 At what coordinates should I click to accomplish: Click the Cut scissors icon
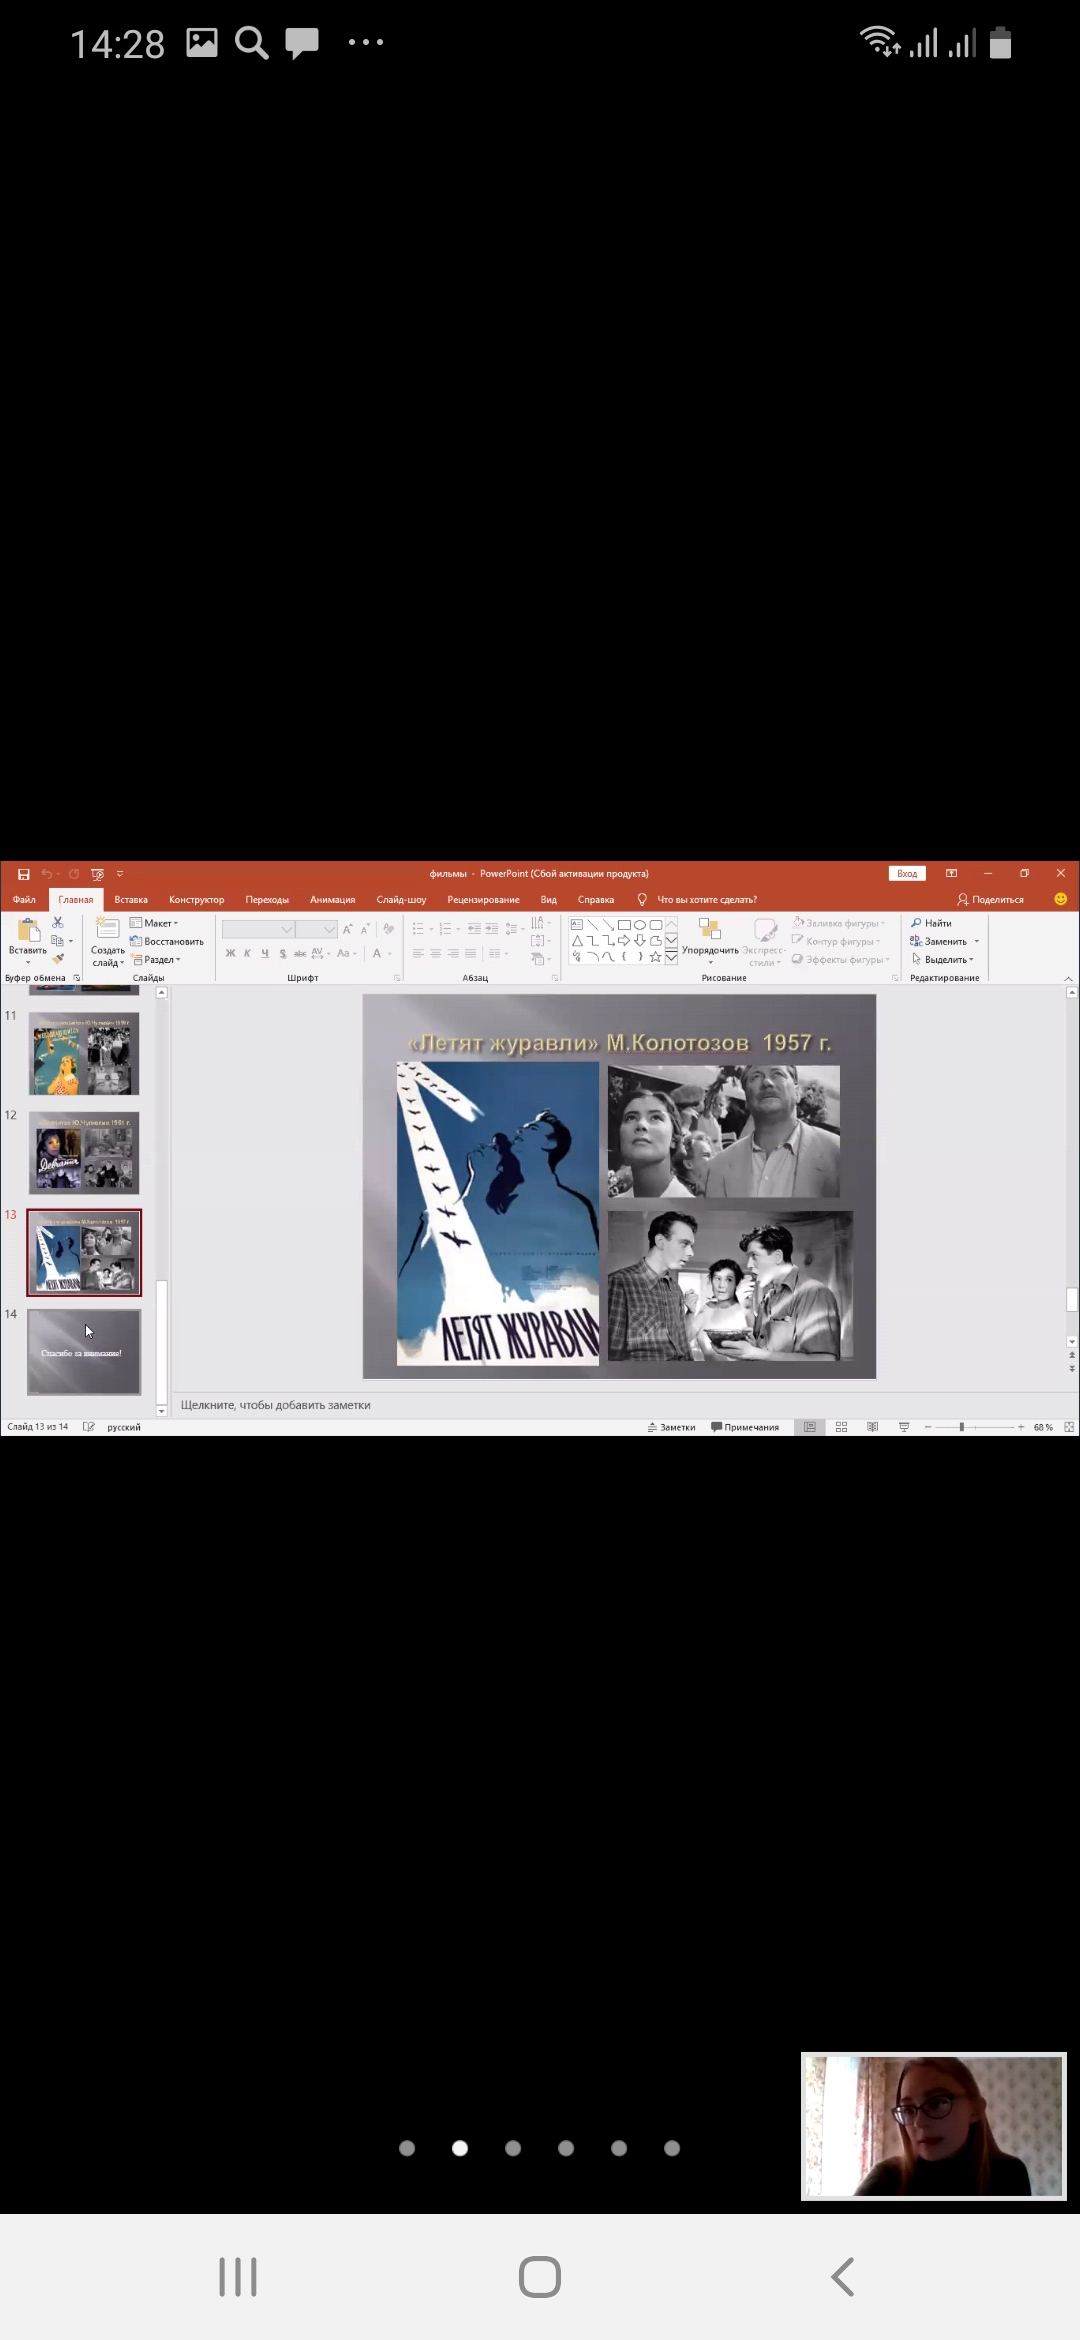coord(58,922)
